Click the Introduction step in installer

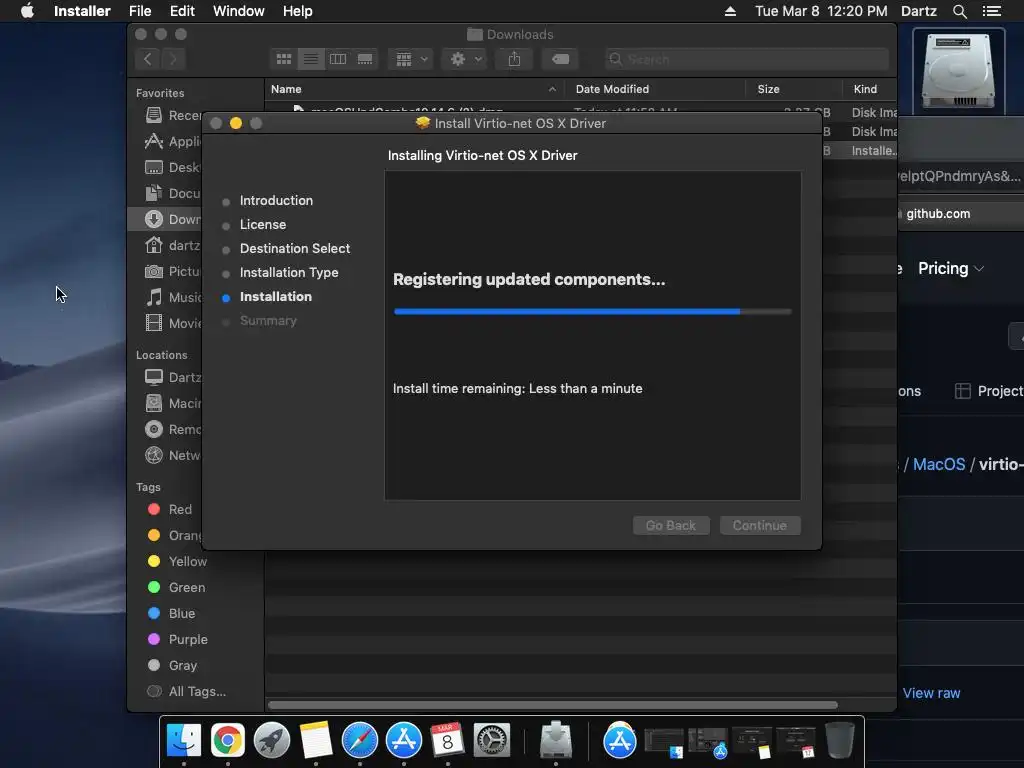pyautogui.click(x=276, y=200)
